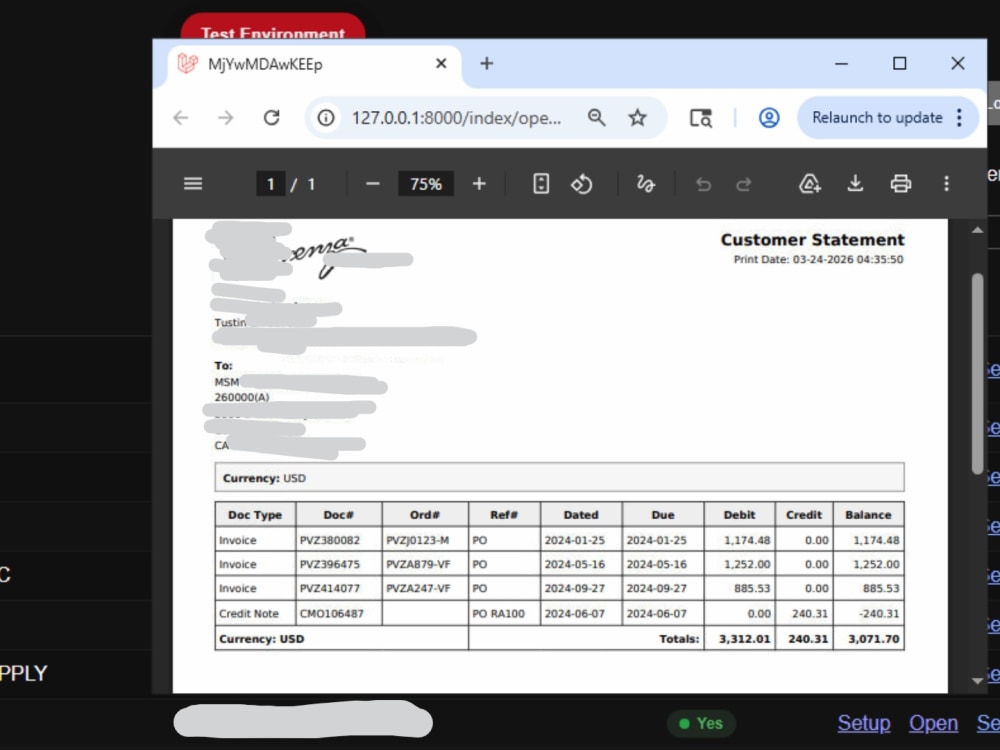Rotate the PDF counterclockwise
This screenshot has width=1000, height=750.
tap(581, 184)
